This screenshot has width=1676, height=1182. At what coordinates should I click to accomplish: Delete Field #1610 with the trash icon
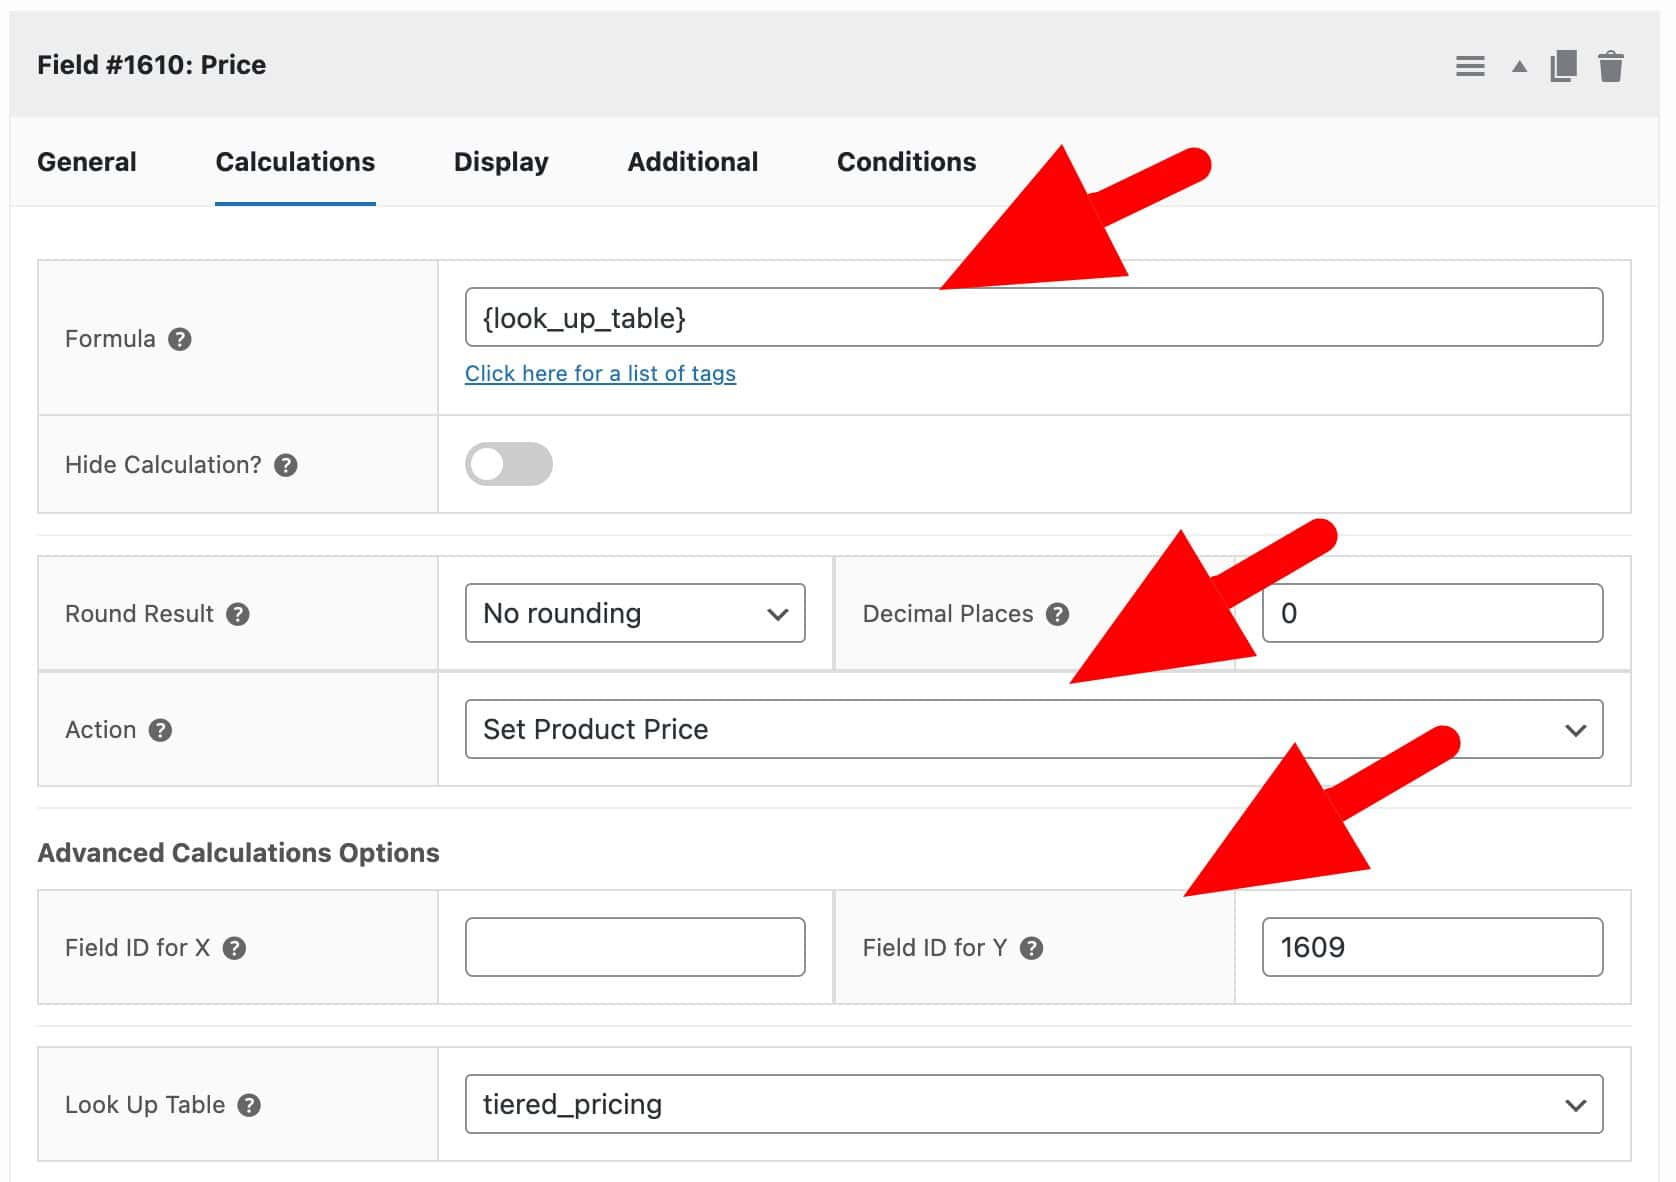click(x=1612, y=66)
